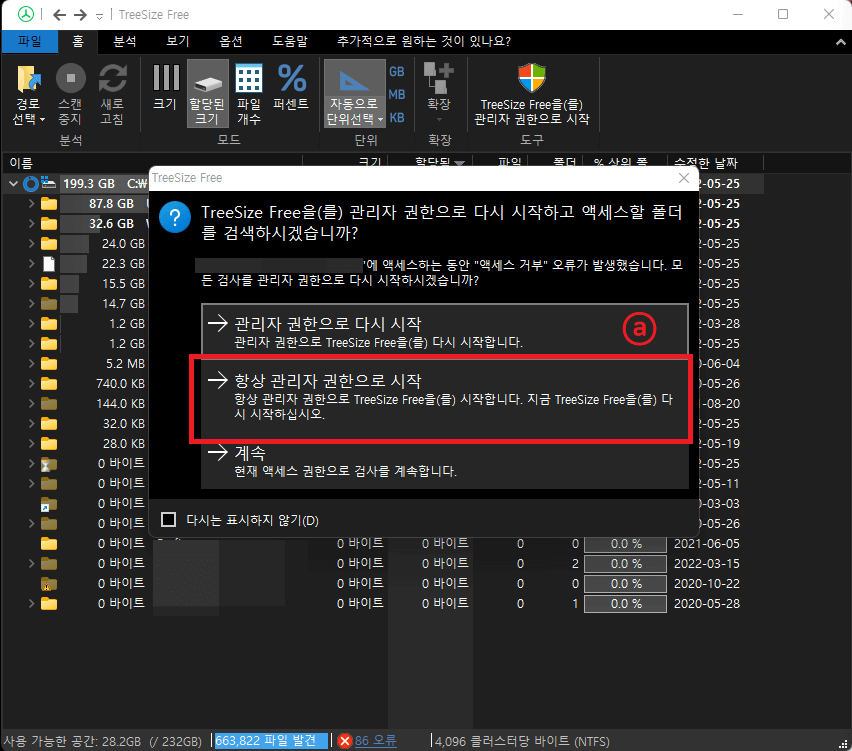Screen dimensions: 852x751
Task: Open the 경로 선택 path selector
Action: coord(29,95)
